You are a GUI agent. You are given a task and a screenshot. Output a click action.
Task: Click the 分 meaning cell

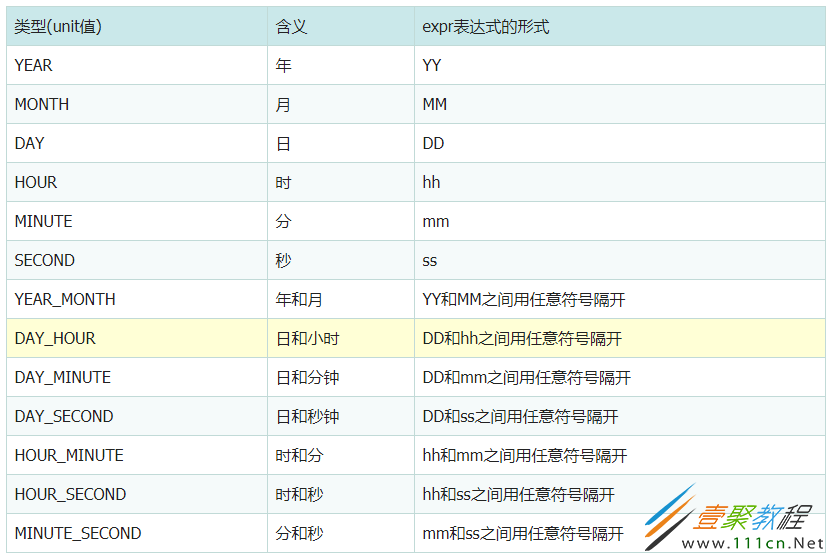(341, 221)
